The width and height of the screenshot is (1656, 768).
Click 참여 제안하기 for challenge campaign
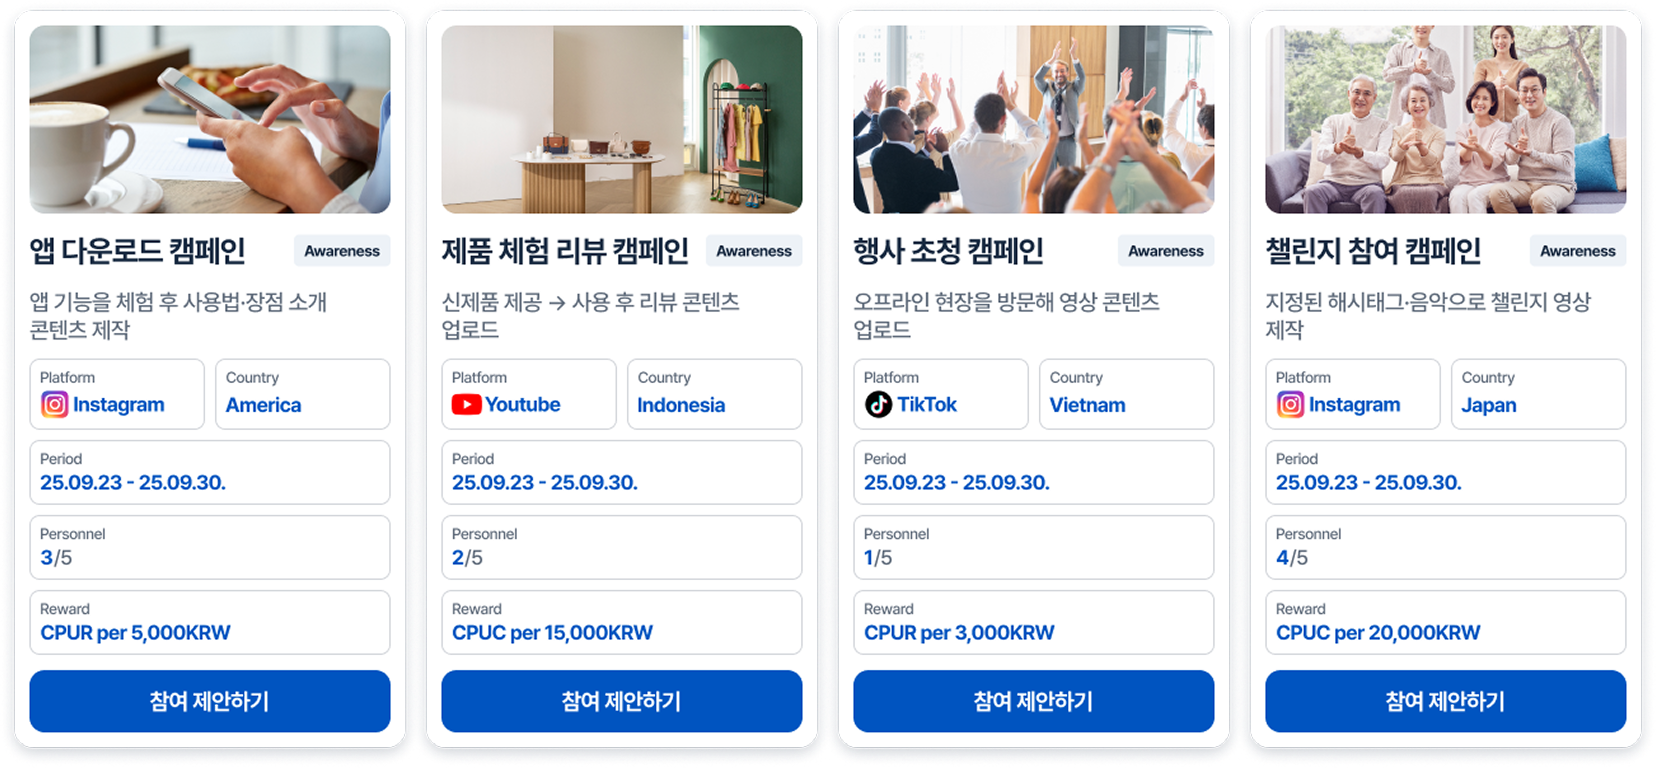[x=1446, y=701]
